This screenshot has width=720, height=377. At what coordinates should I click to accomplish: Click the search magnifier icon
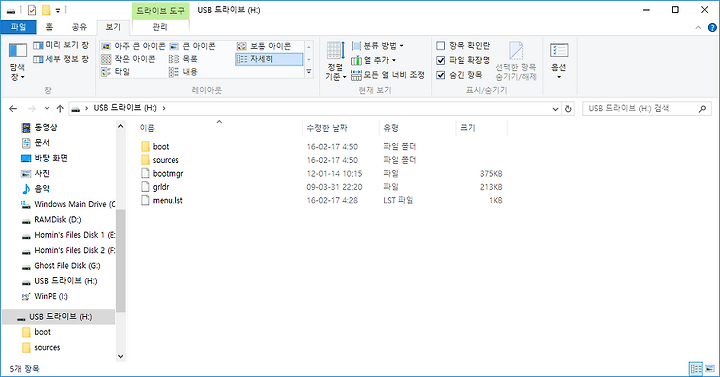coord(702,109)
